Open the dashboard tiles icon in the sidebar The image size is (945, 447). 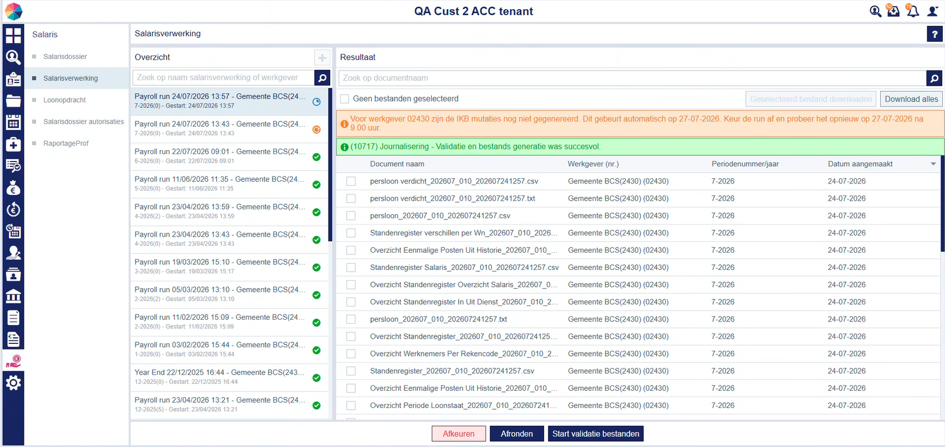point(13,35)
